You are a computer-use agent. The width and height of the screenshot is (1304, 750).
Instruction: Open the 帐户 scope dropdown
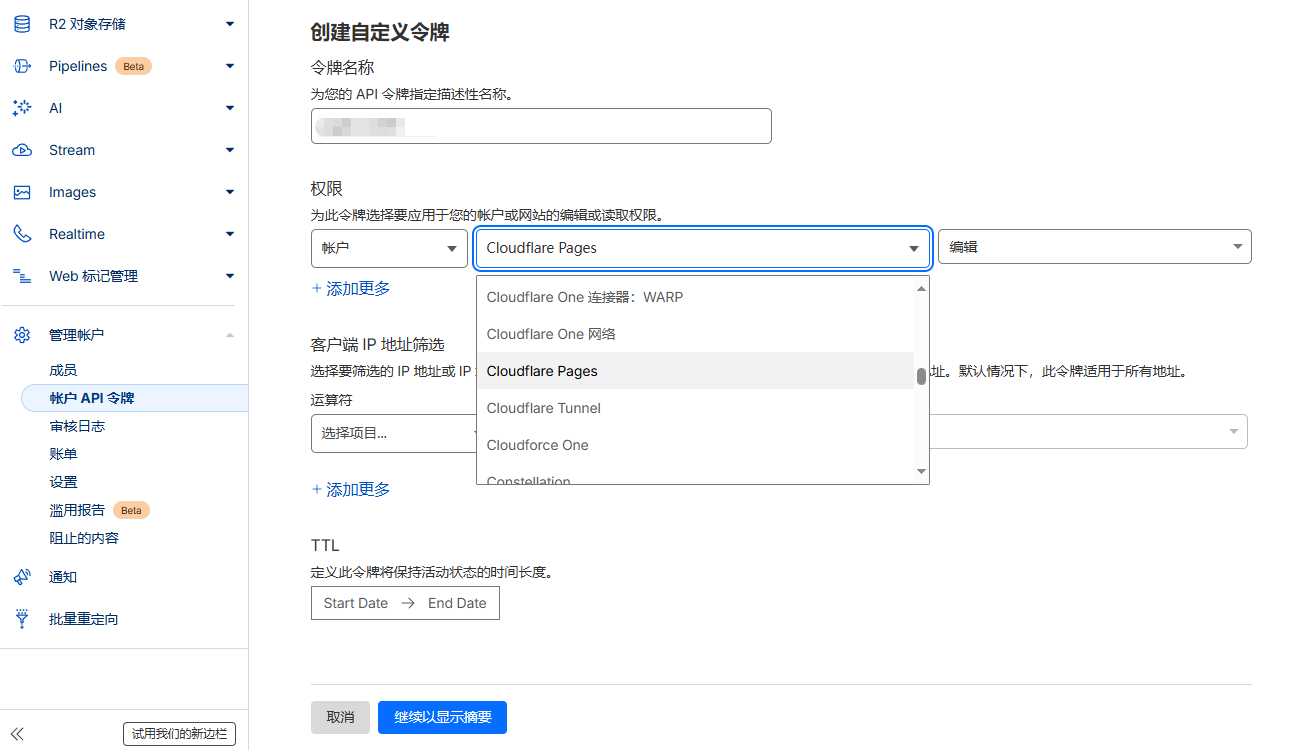click(389, 248)
